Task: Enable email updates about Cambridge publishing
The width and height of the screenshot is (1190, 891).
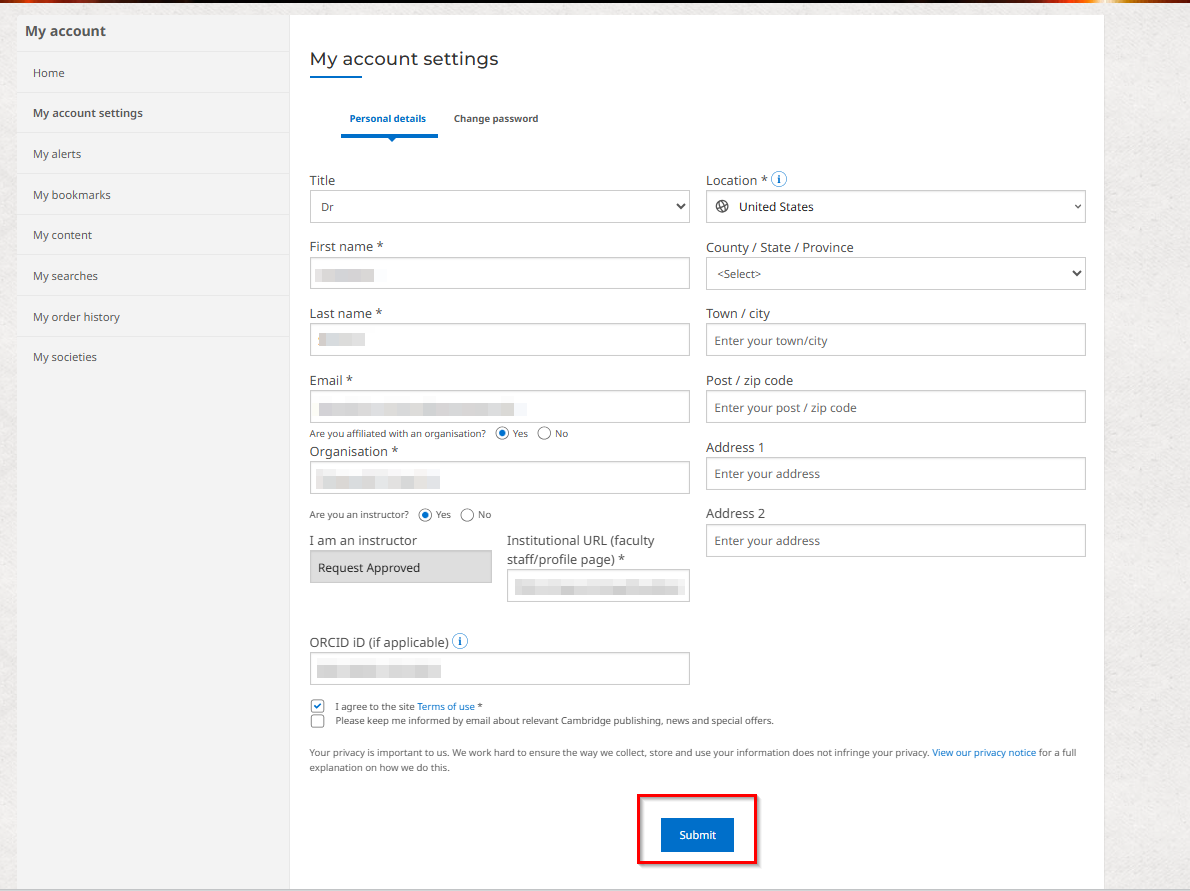Action: point(317,721)
